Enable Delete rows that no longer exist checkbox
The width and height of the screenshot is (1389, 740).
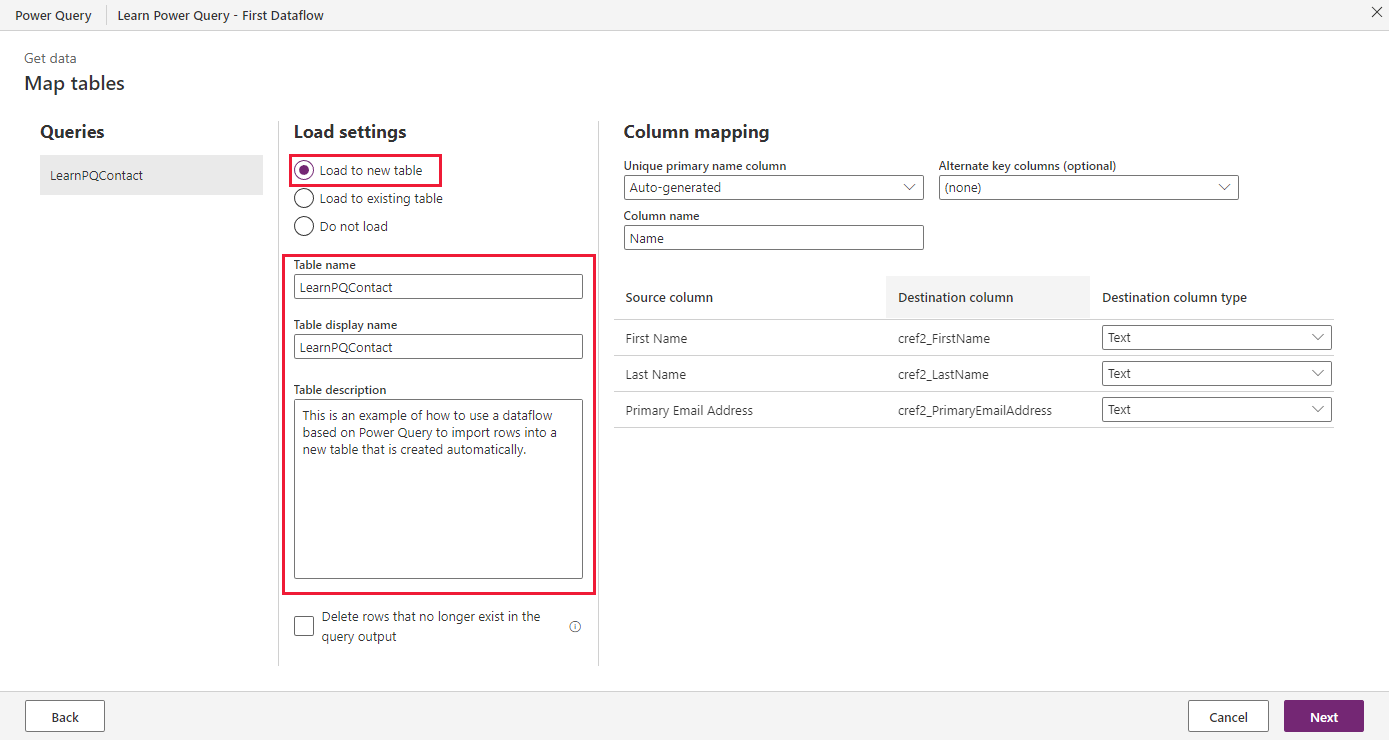tap(304, 626)
